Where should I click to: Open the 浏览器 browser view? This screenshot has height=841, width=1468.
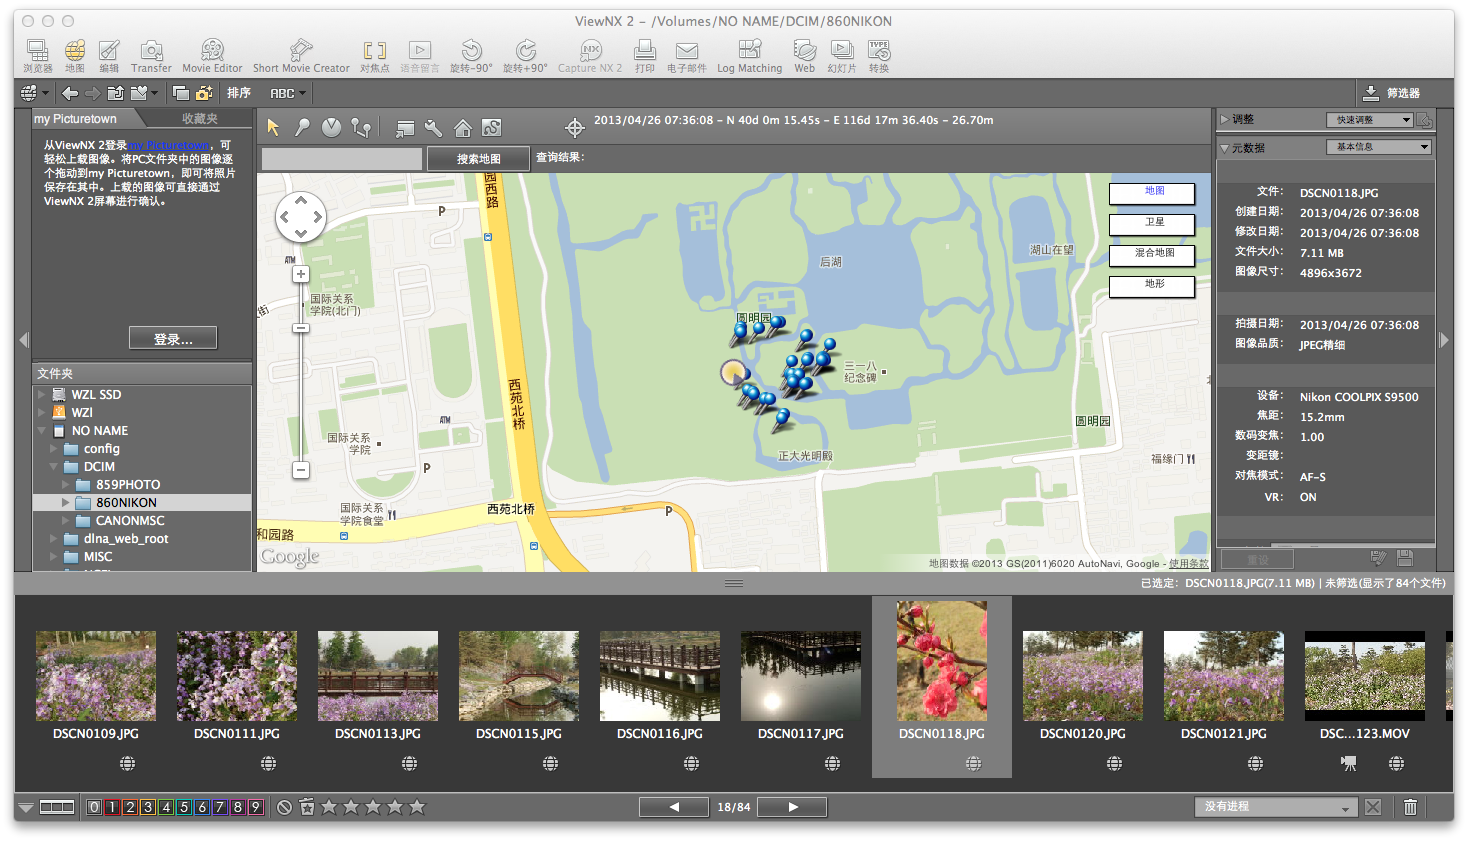click(37, 56)
